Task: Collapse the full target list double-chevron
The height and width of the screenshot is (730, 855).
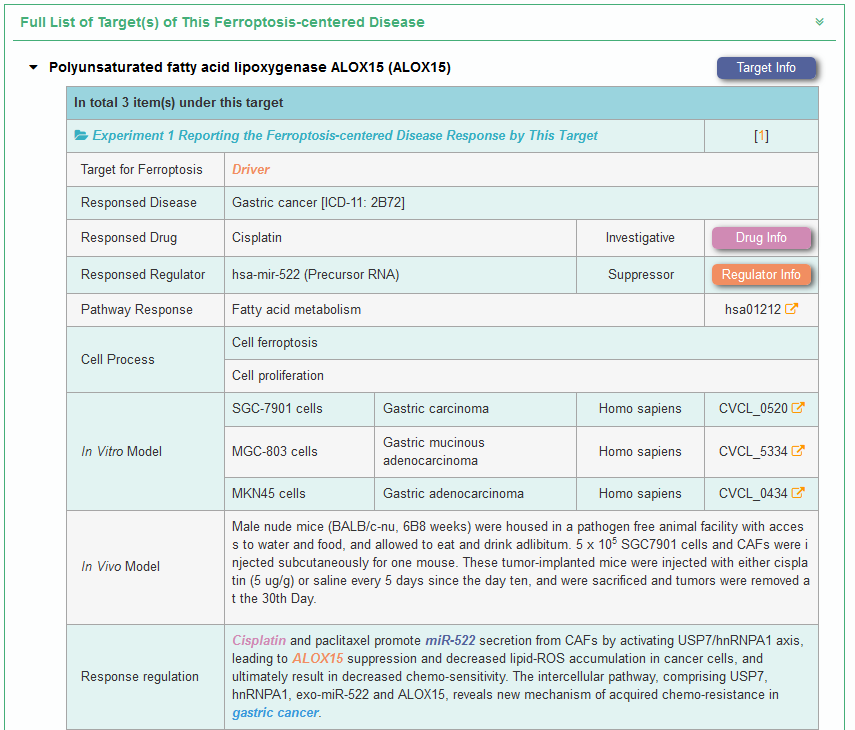Action: (819, 22)
